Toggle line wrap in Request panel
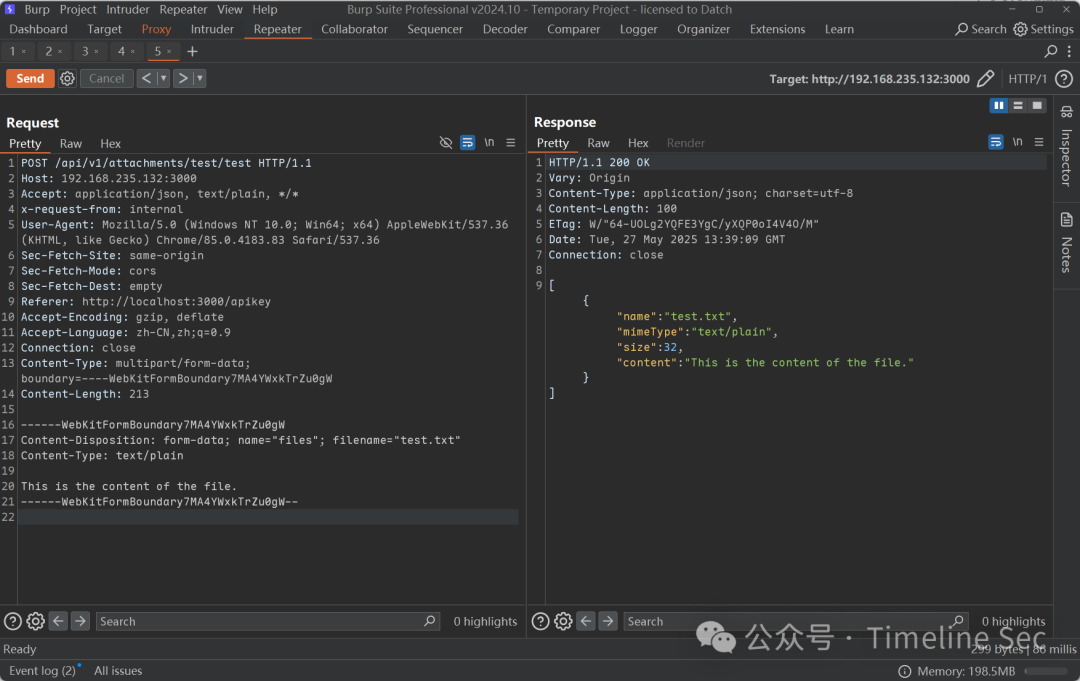This screenshot has width=1080, height=681. click(x=467, y=143)
